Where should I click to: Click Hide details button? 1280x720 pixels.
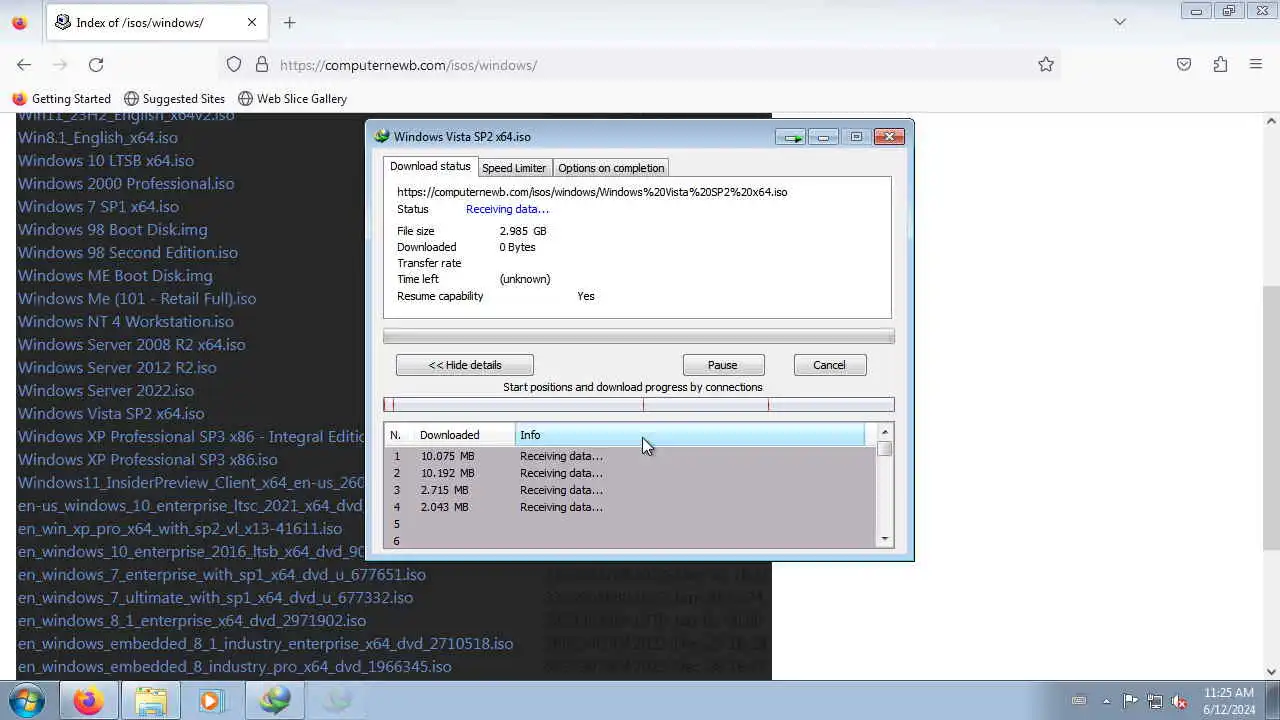465,365
